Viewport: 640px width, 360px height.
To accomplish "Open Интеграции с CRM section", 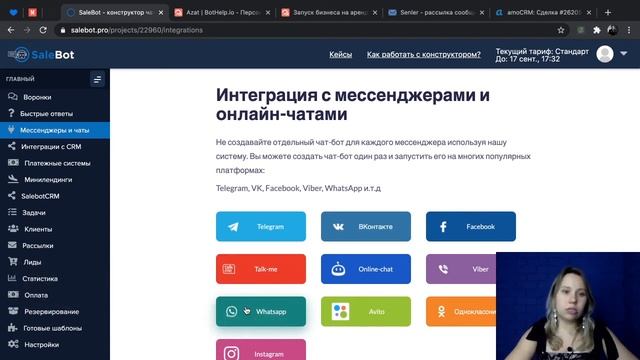I will (x=55, y=147).
